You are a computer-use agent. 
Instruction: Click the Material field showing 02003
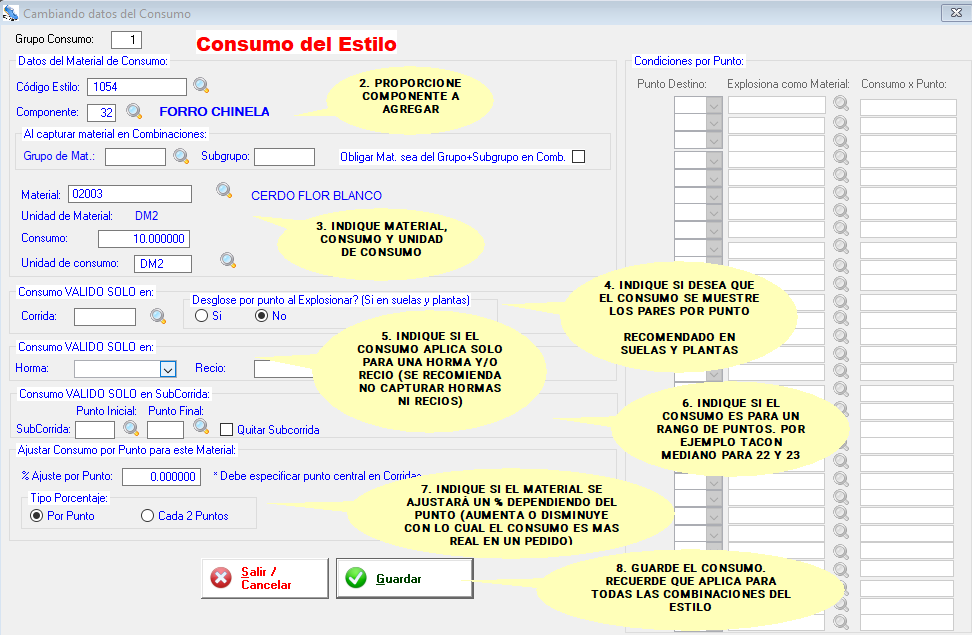point(130,194)
